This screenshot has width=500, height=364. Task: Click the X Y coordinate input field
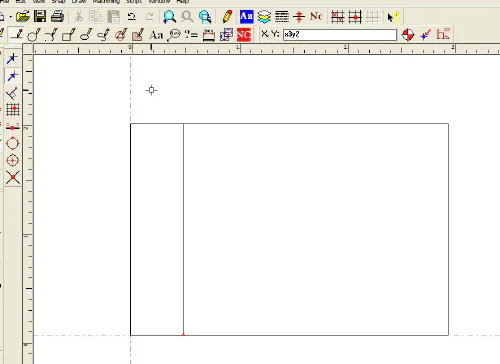[x=340, y=35]
